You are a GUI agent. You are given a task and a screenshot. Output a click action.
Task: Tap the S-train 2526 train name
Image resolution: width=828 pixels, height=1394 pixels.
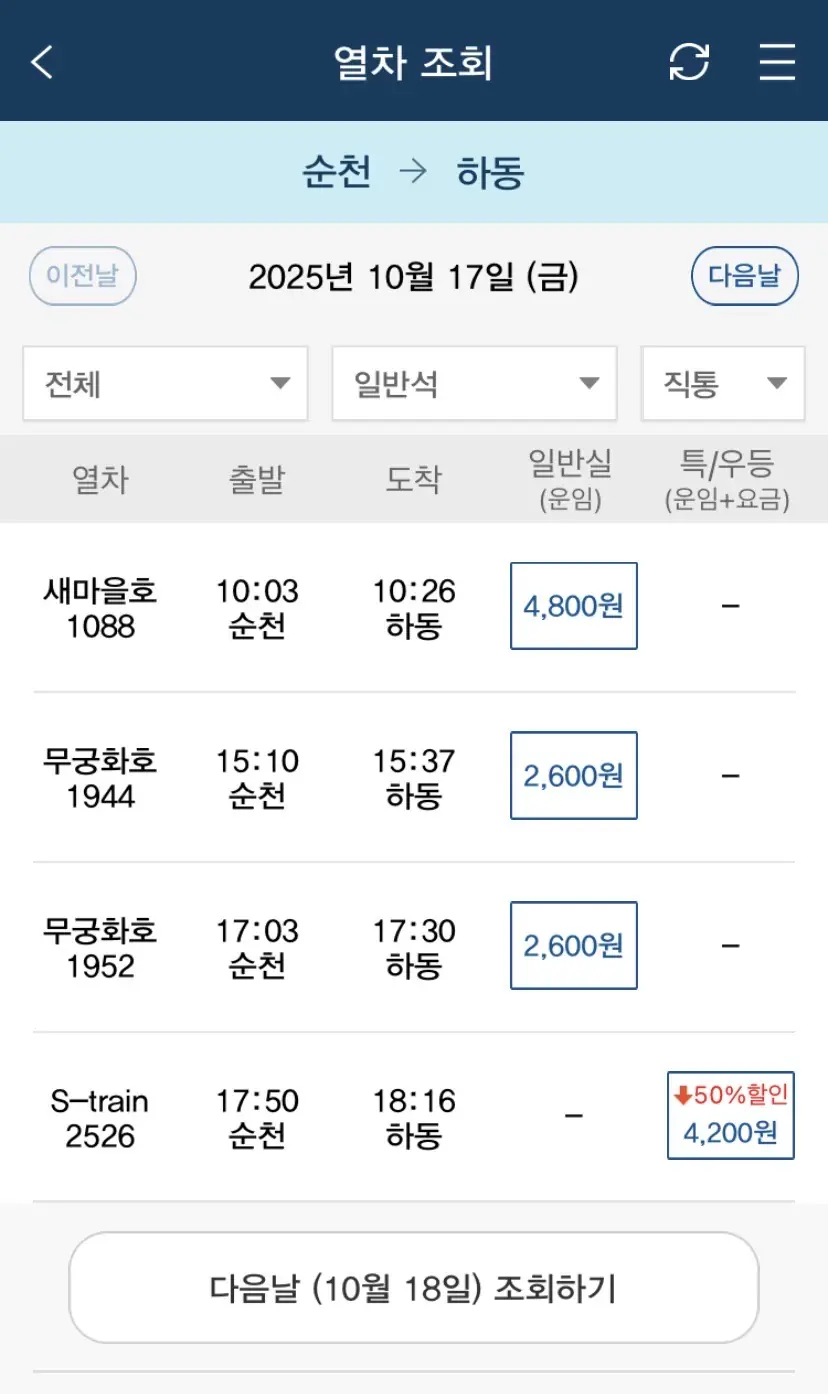(100, 1118)
